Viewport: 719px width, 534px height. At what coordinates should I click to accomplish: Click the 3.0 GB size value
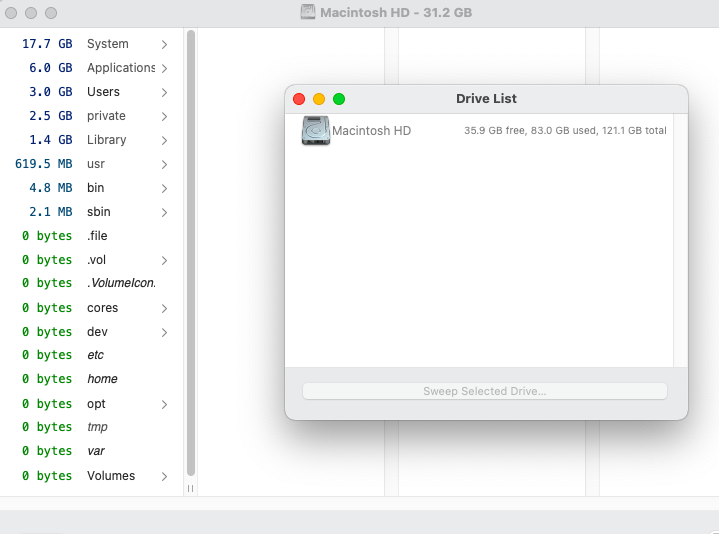click(x=51, y=92)
